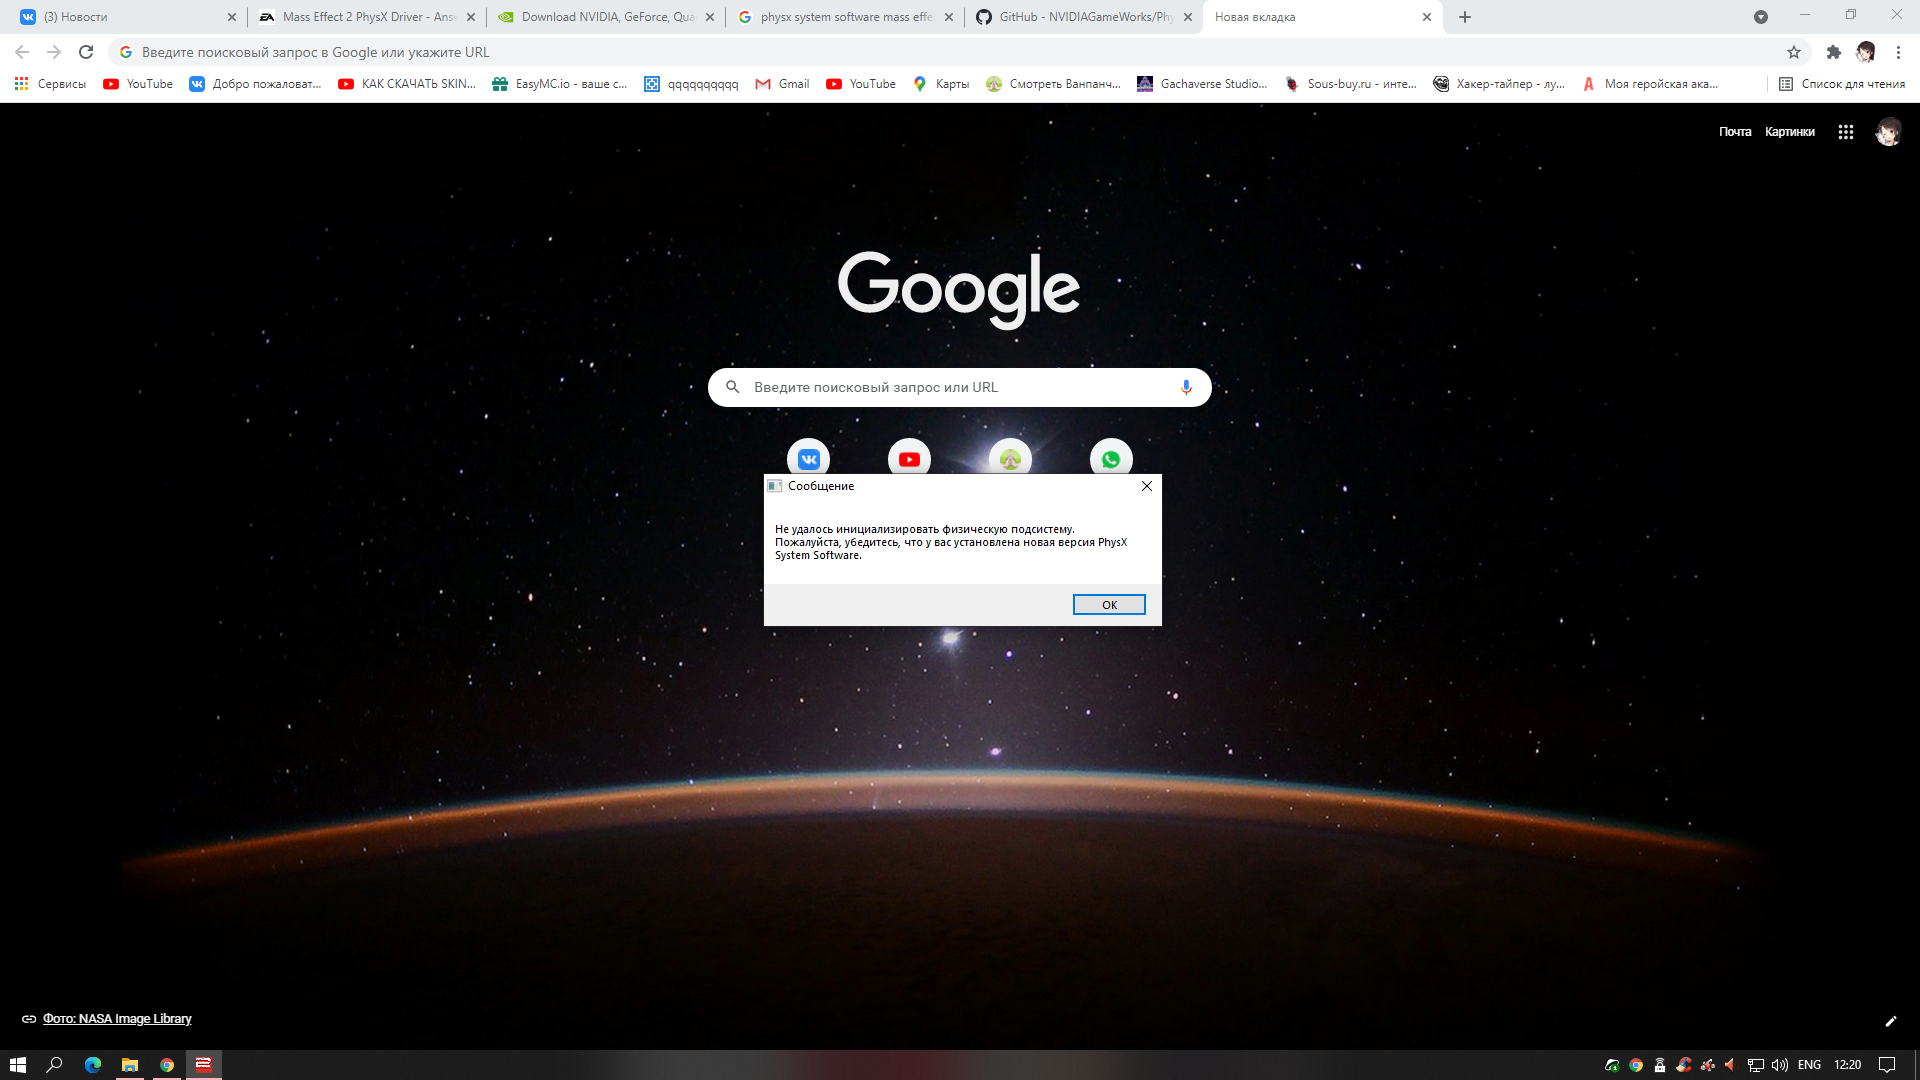Screen dimensions: 1920x1080
Task: Open the Chrome three-dot menu
Action: click(x=1898, y=52)
